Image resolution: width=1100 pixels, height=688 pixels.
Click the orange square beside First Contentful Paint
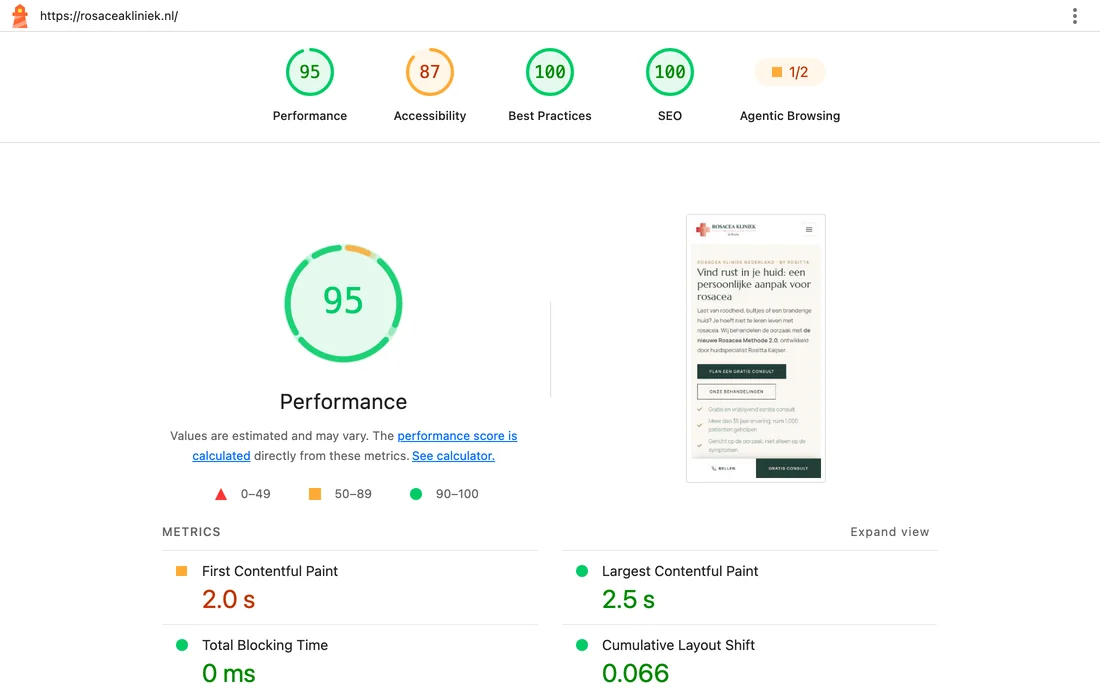pyautogui.click(x=182, y=571)
